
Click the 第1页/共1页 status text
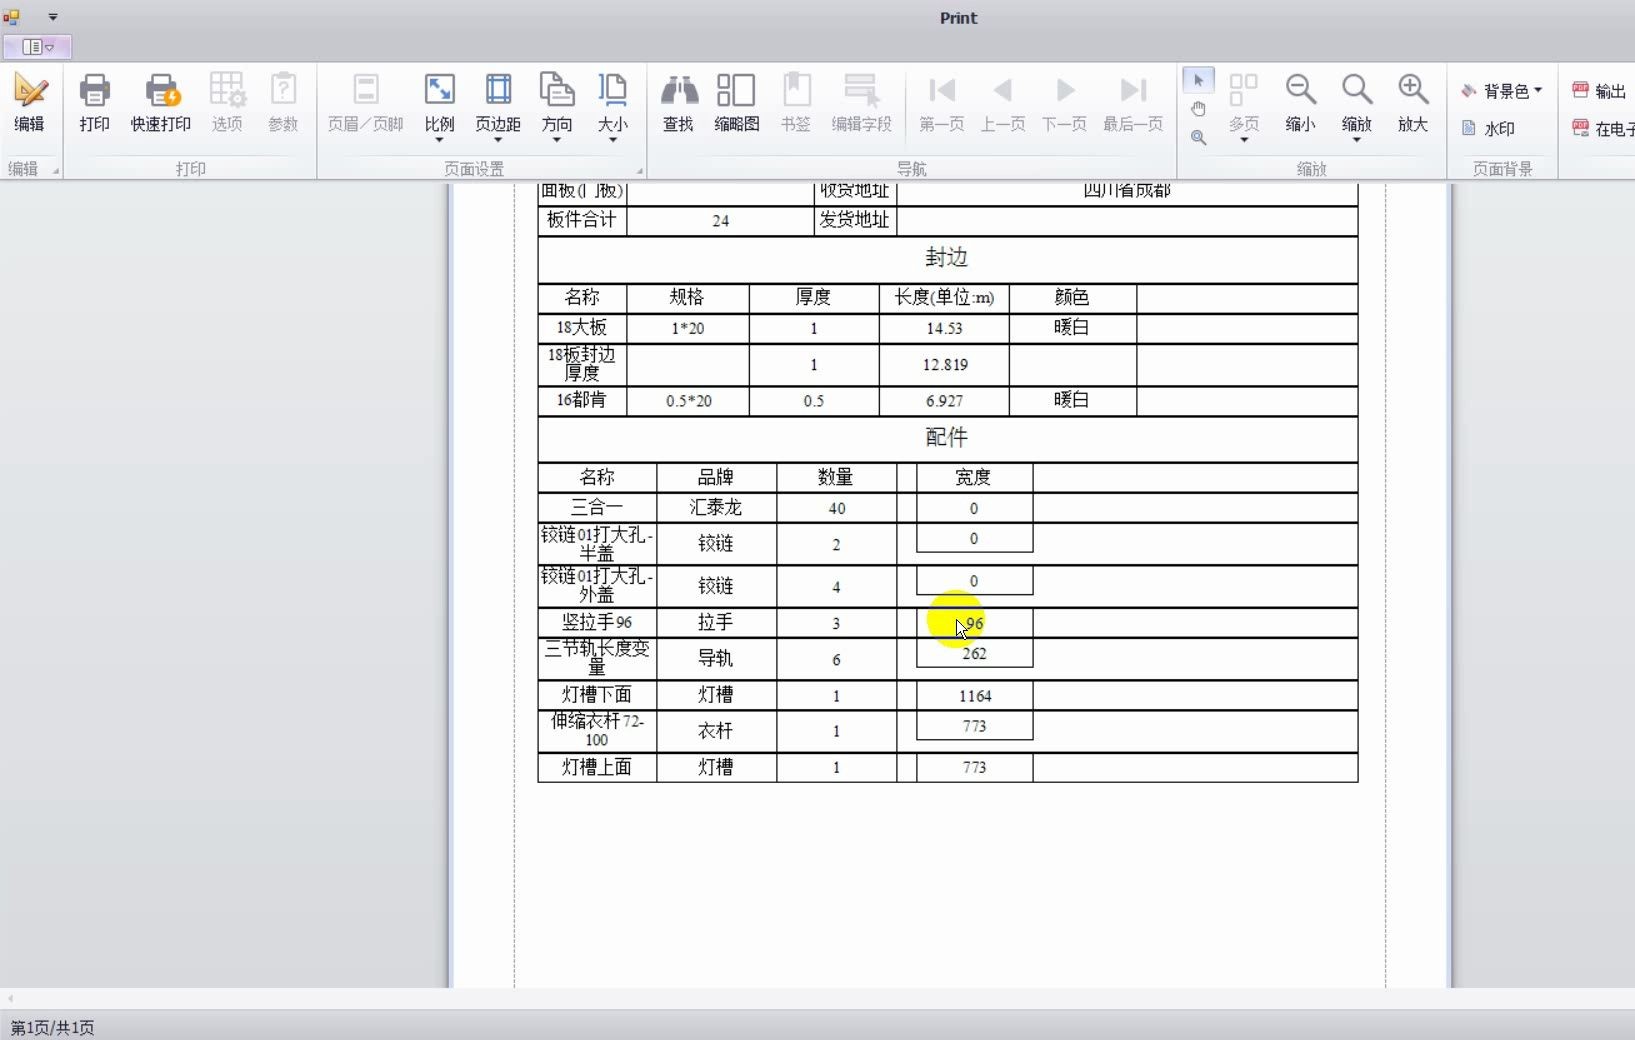tap(52, 1027)
